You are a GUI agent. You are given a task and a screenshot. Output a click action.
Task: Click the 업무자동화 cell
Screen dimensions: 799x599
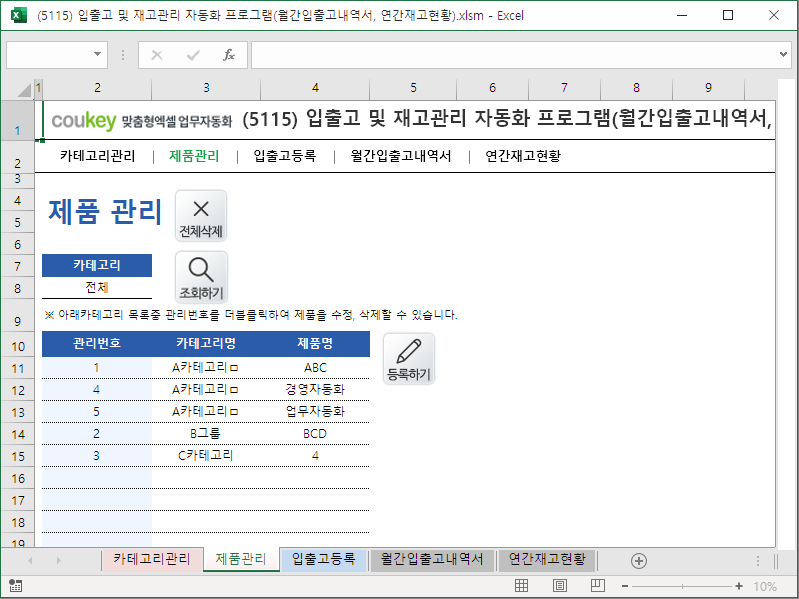[315, 412]
